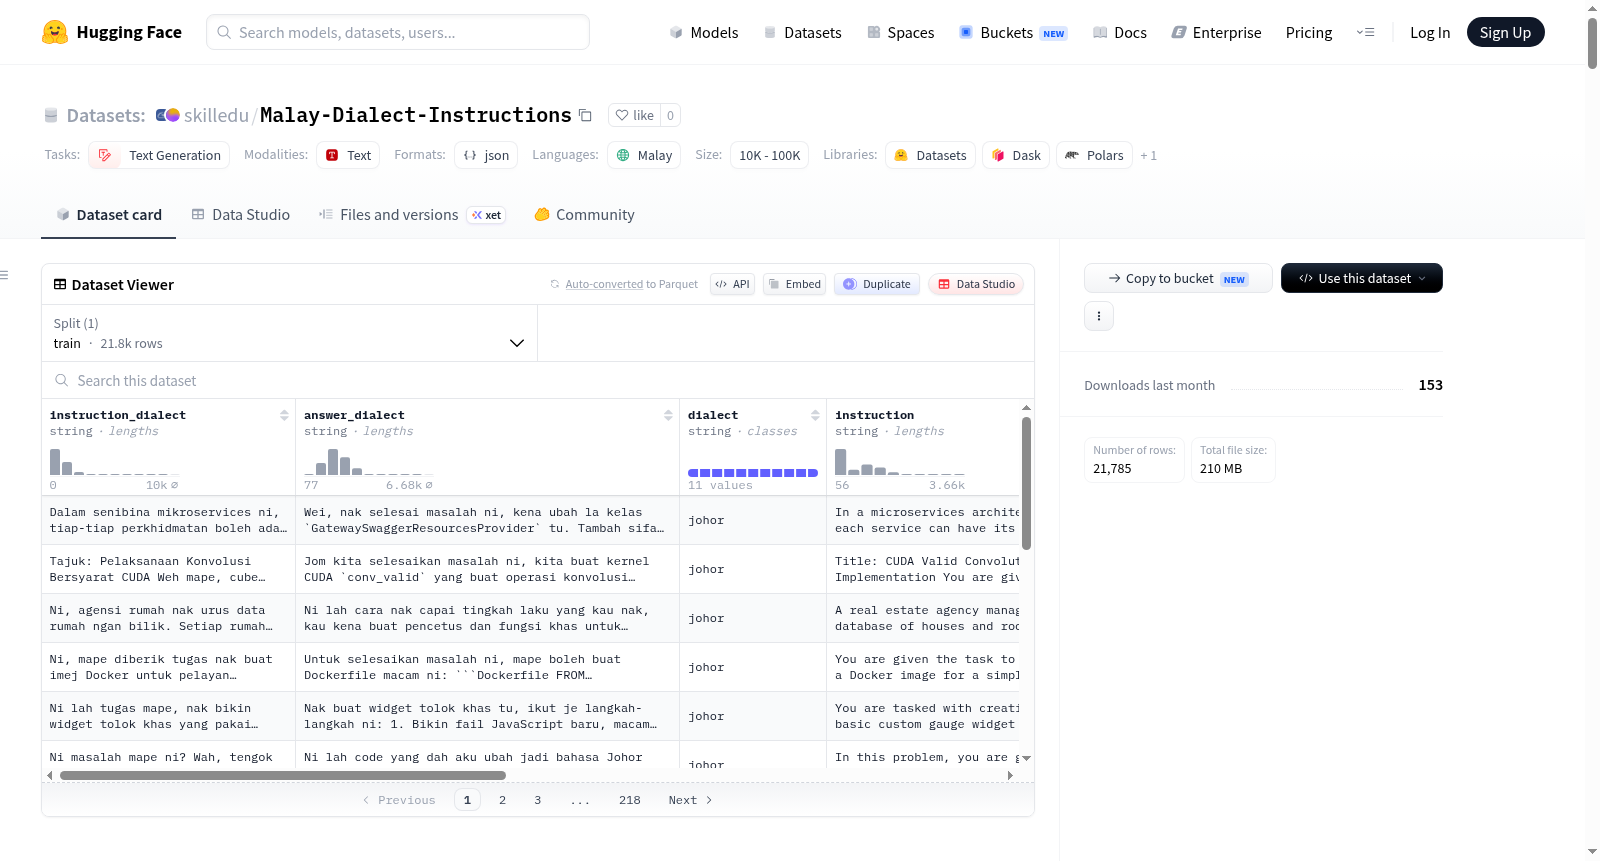Open the skilledu profile link
The image size is (1600, 861).
pos(216,115)
